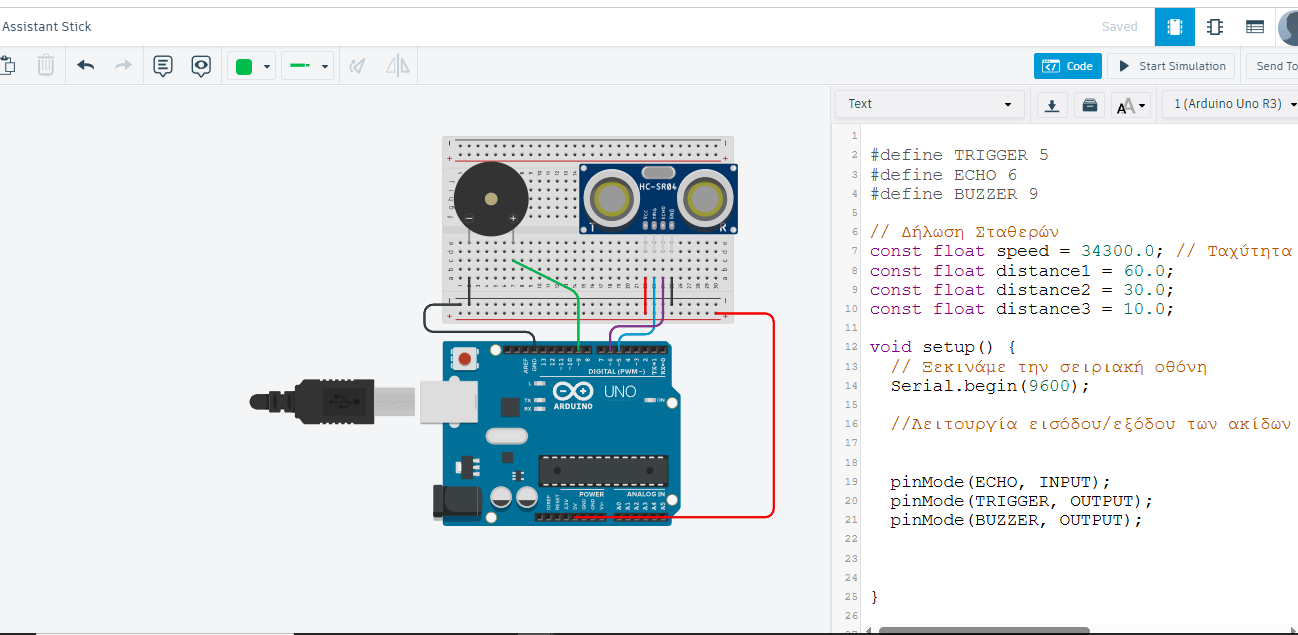
Task: Click 'distance3 = 10.0' code line
Action: click(1021, 309)
